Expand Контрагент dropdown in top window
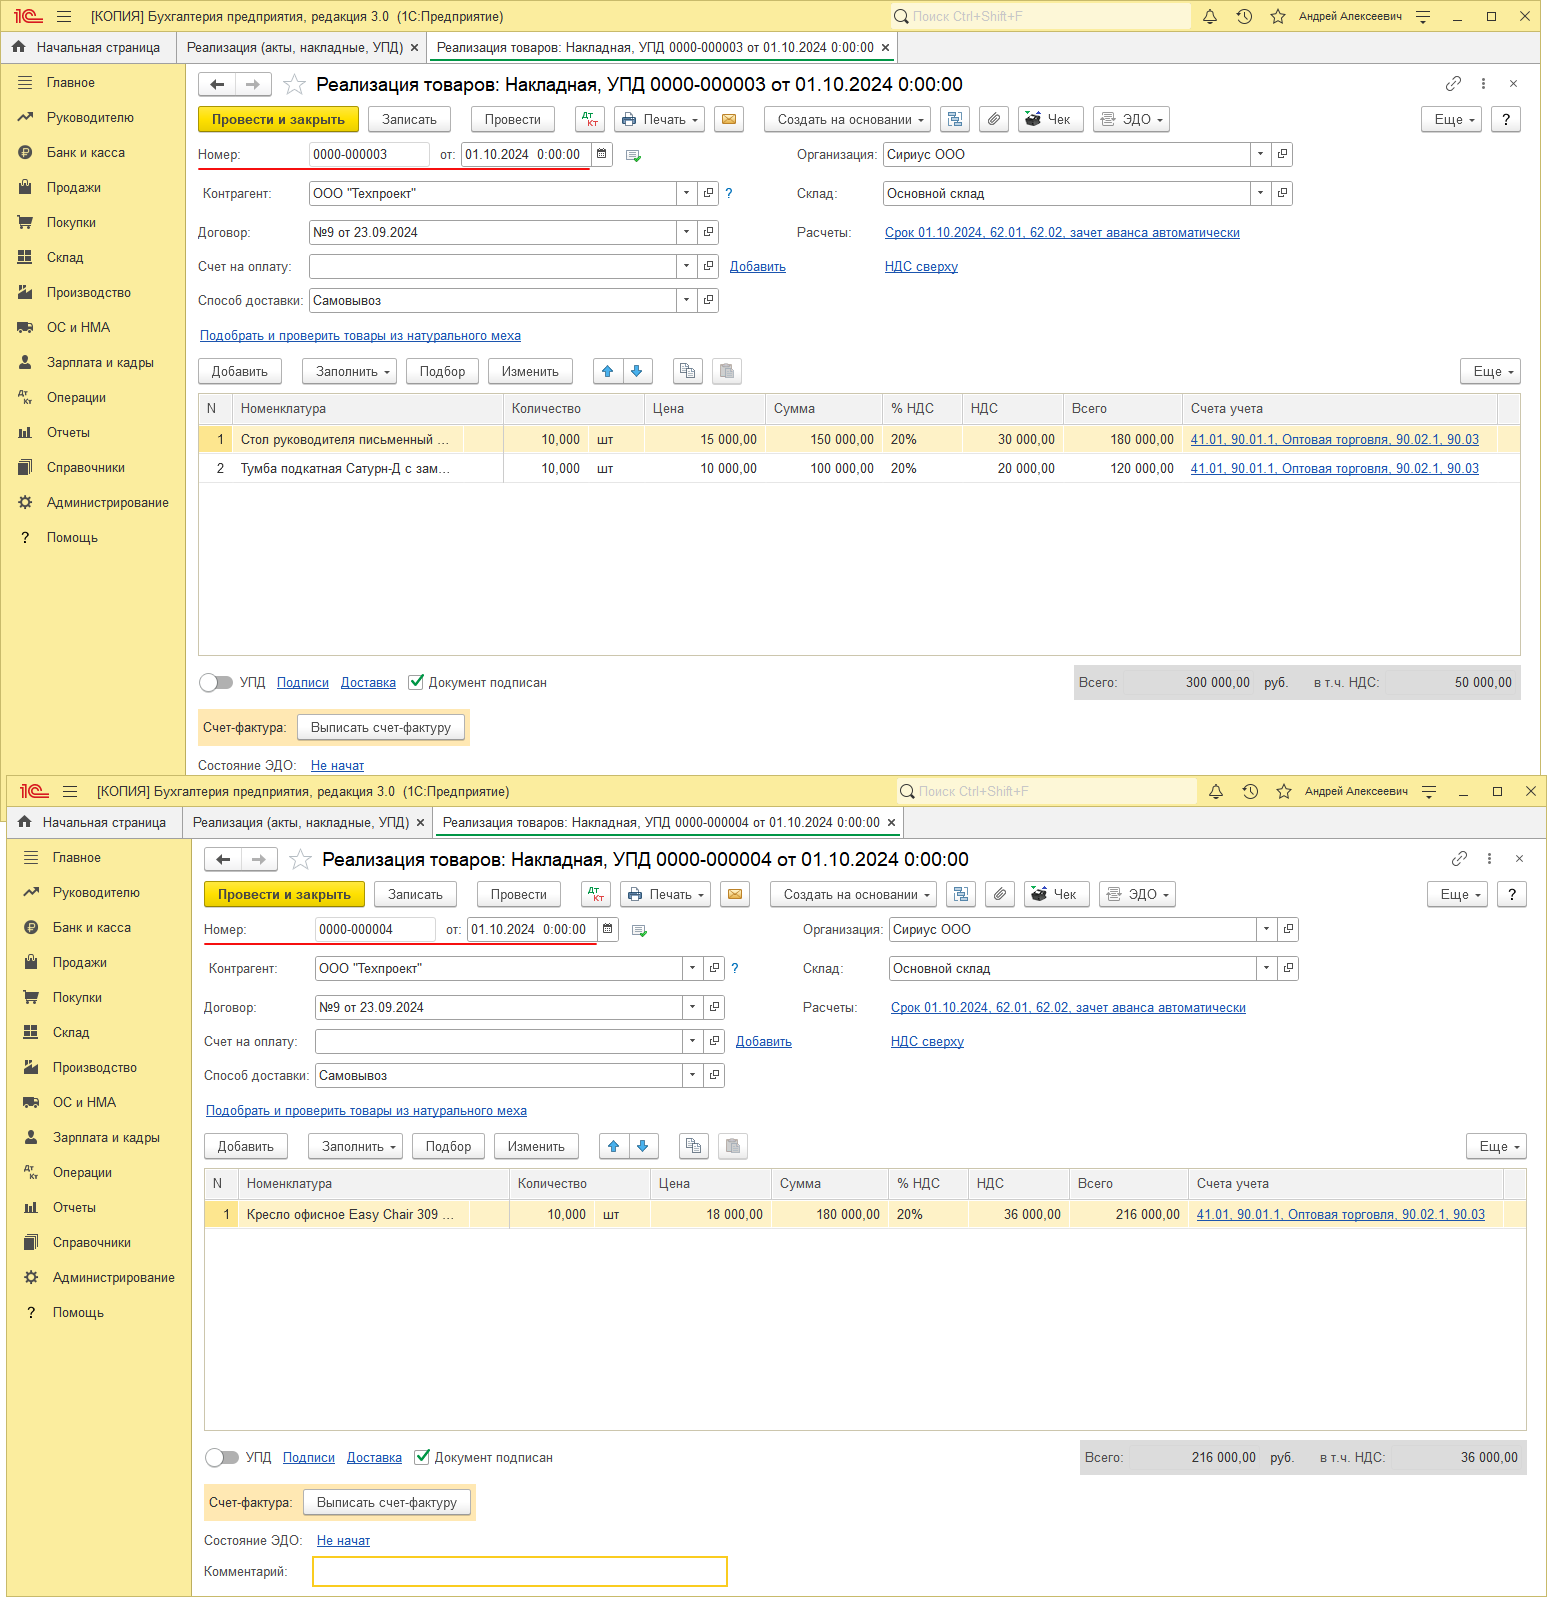This screenshot has height=1599, width=1548. [686, 193]
